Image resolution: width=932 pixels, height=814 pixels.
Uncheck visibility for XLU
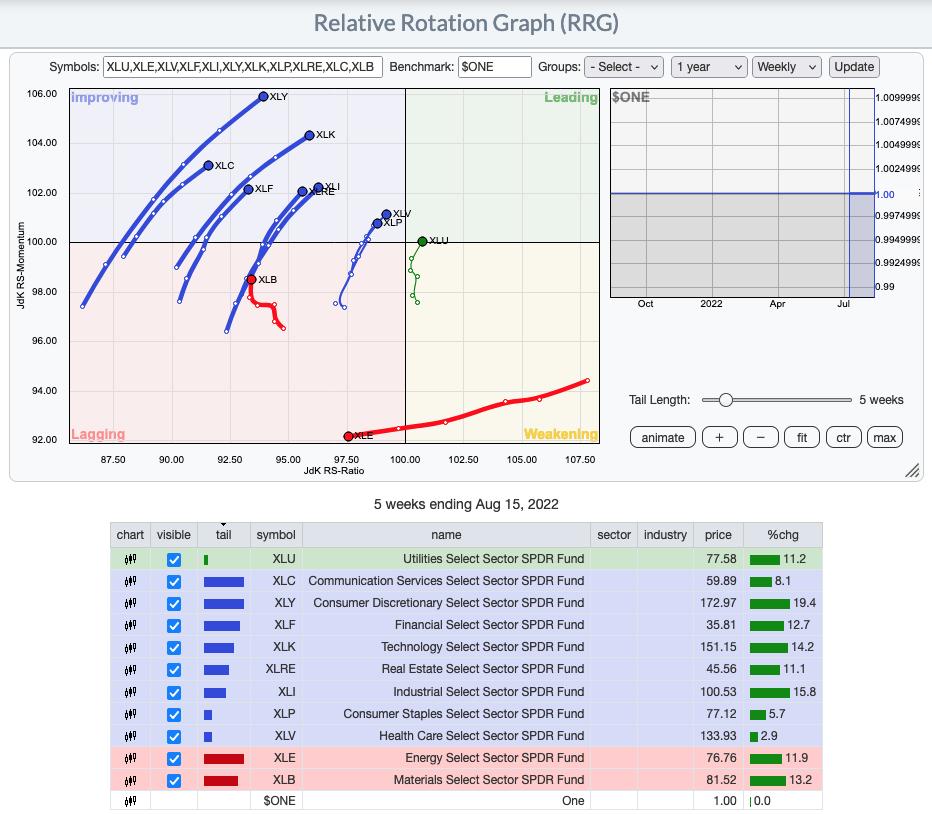point(174,560)
